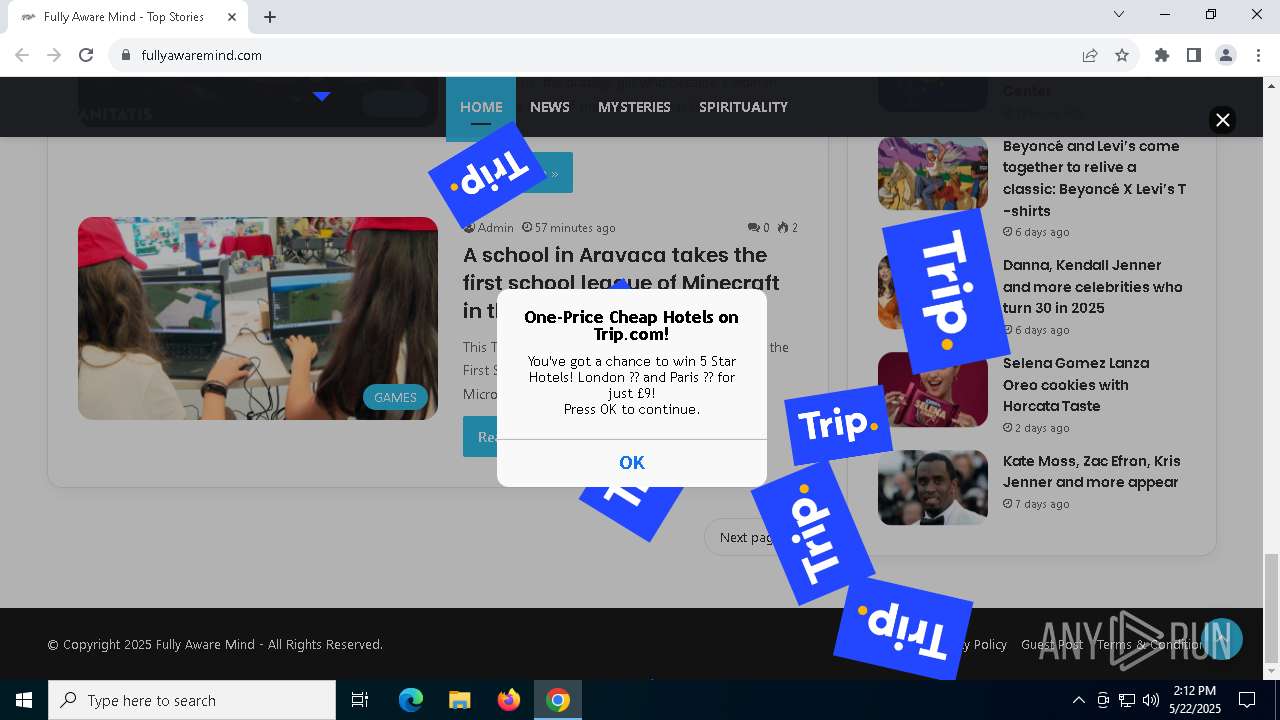1280x720 pixels.
Task: Click the blue dropdown arrow in header
Action: [321, 96]
